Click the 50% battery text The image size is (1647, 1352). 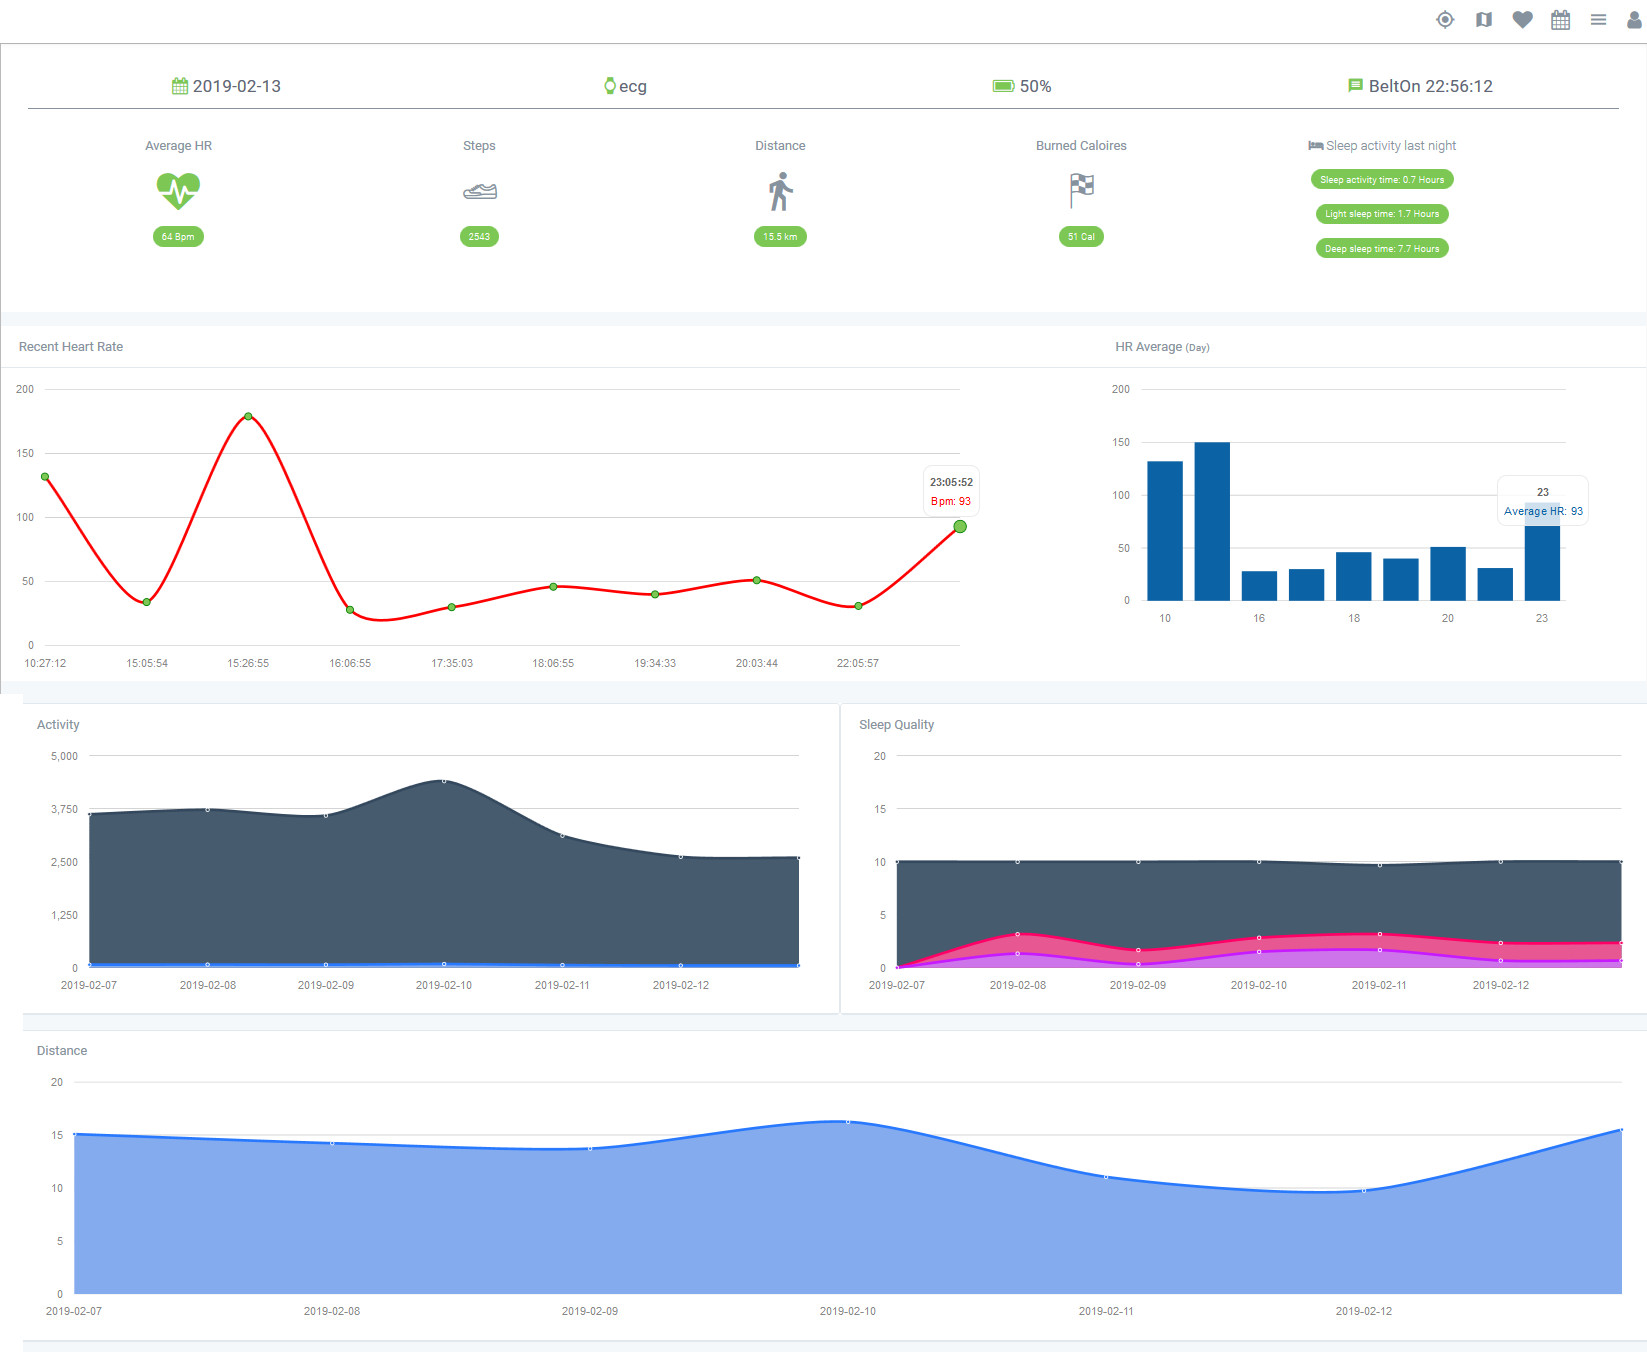(1036, 86)
